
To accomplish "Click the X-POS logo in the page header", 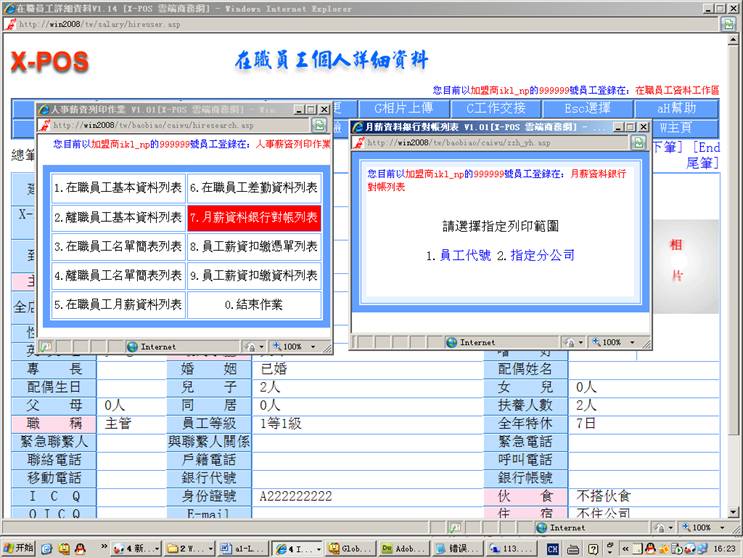I will 50,62.
